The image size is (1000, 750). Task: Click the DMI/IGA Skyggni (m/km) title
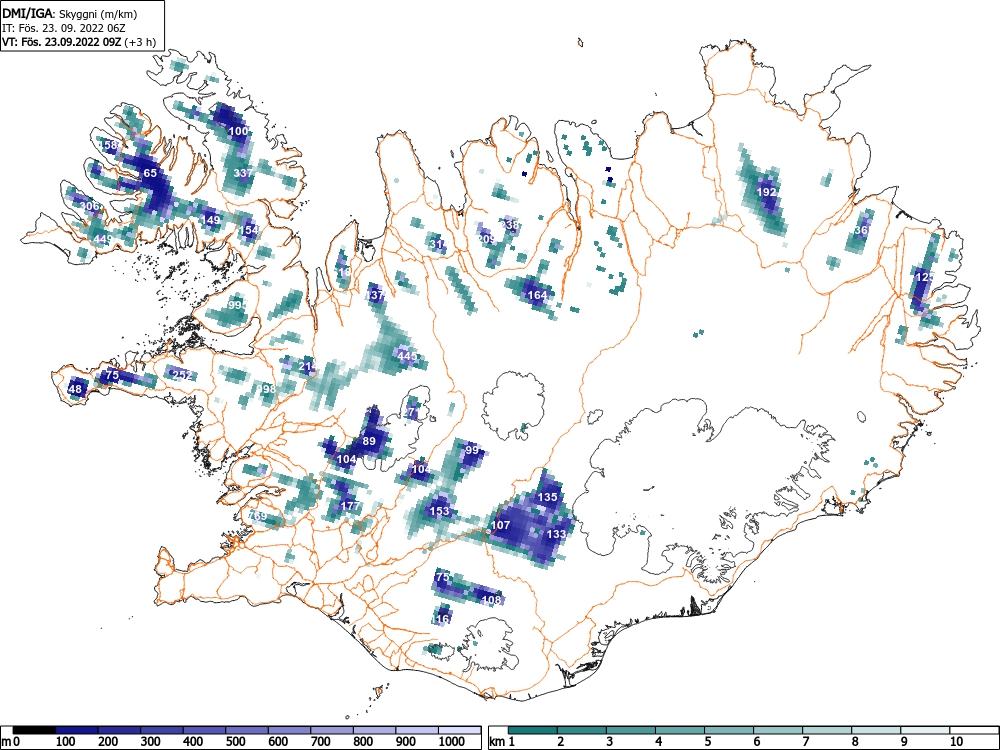point(70,13)
